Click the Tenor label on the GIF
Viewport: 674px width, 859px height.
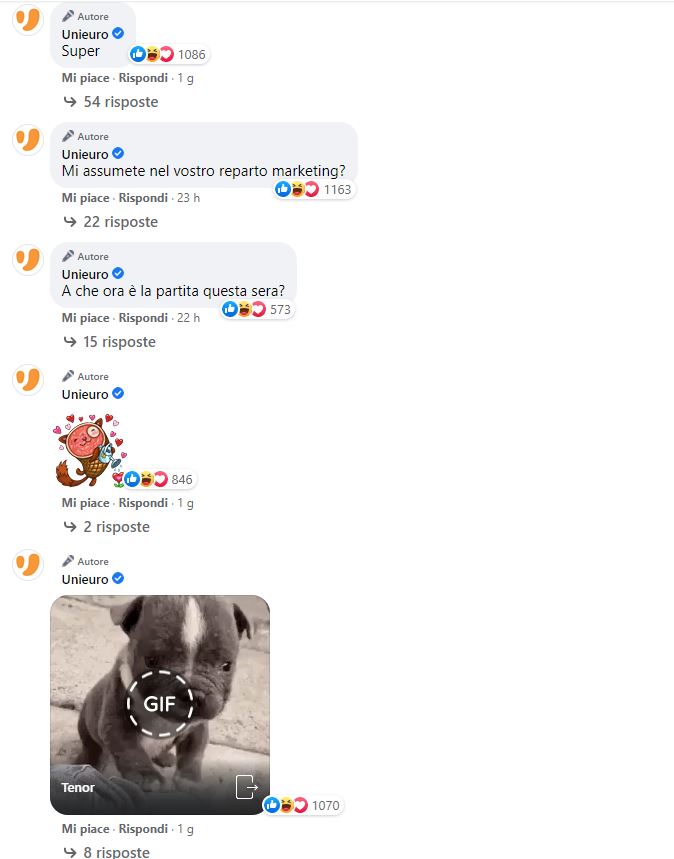pyautogui.click(x=78, y=788)
